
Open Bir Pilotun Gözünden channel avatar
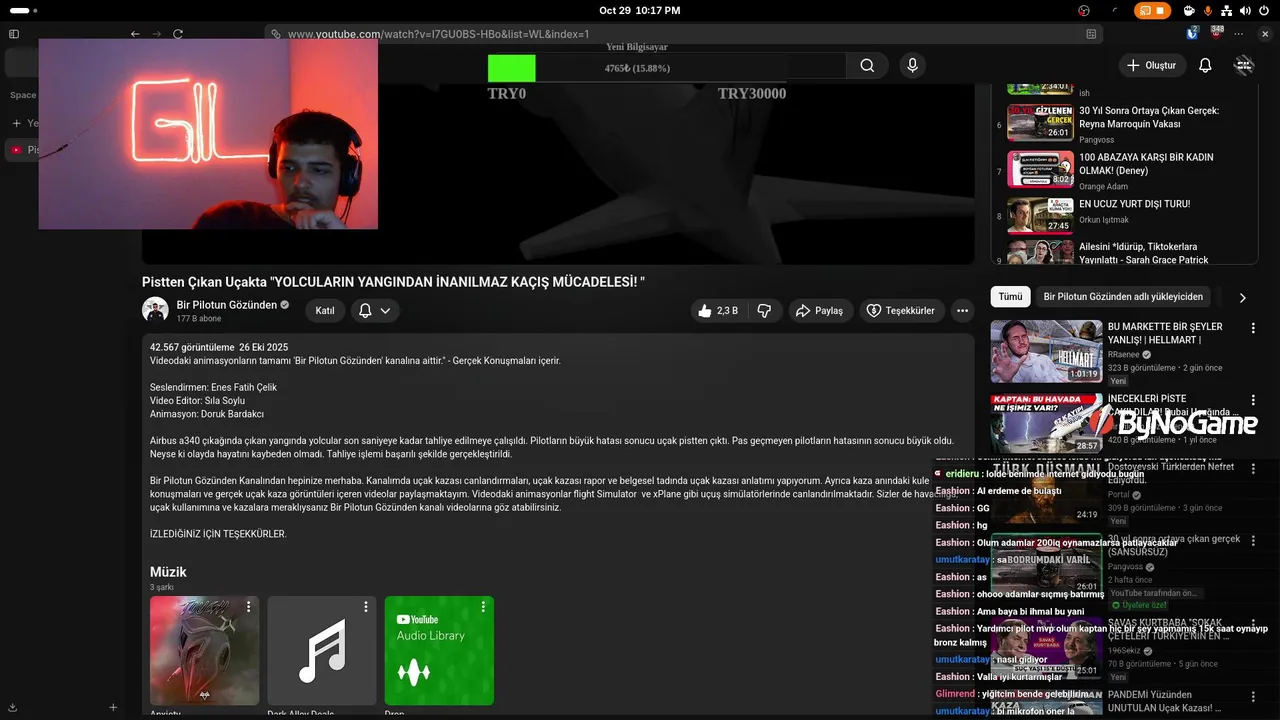[x=155, y=310]
